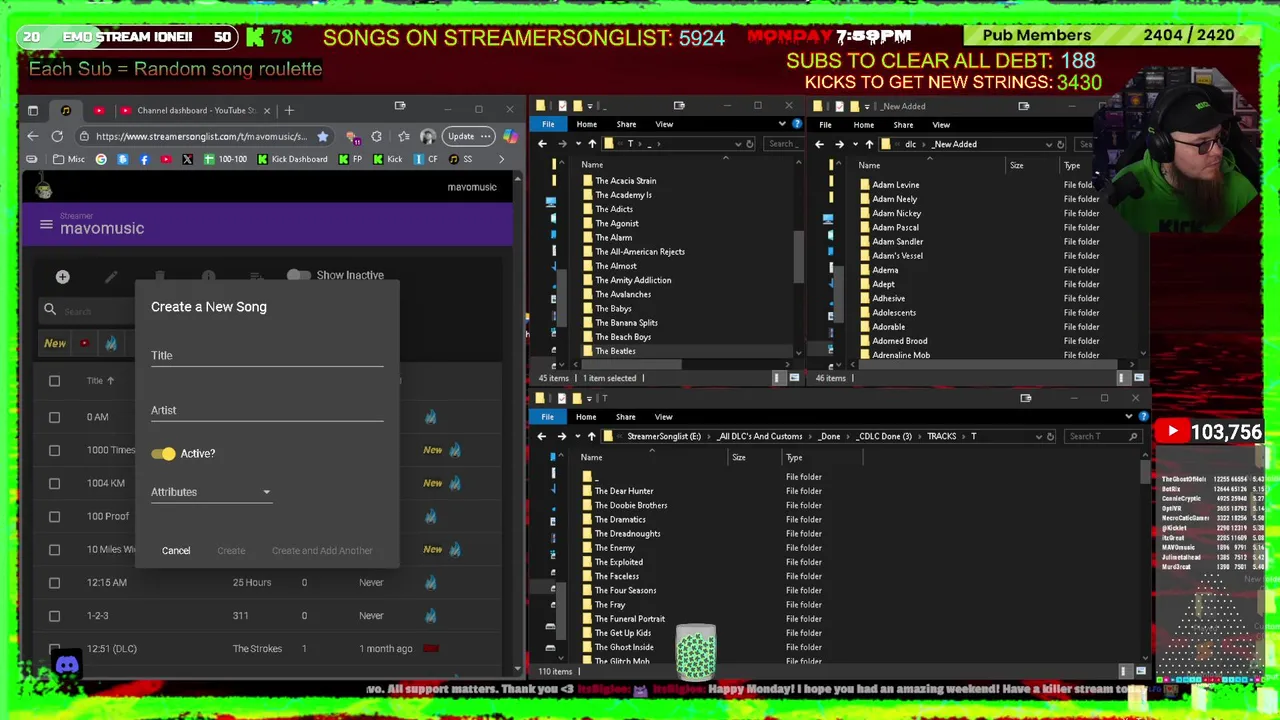Click the add song plus icon
The width and height of the screenshot is (1280, 720).
[62, 277]
